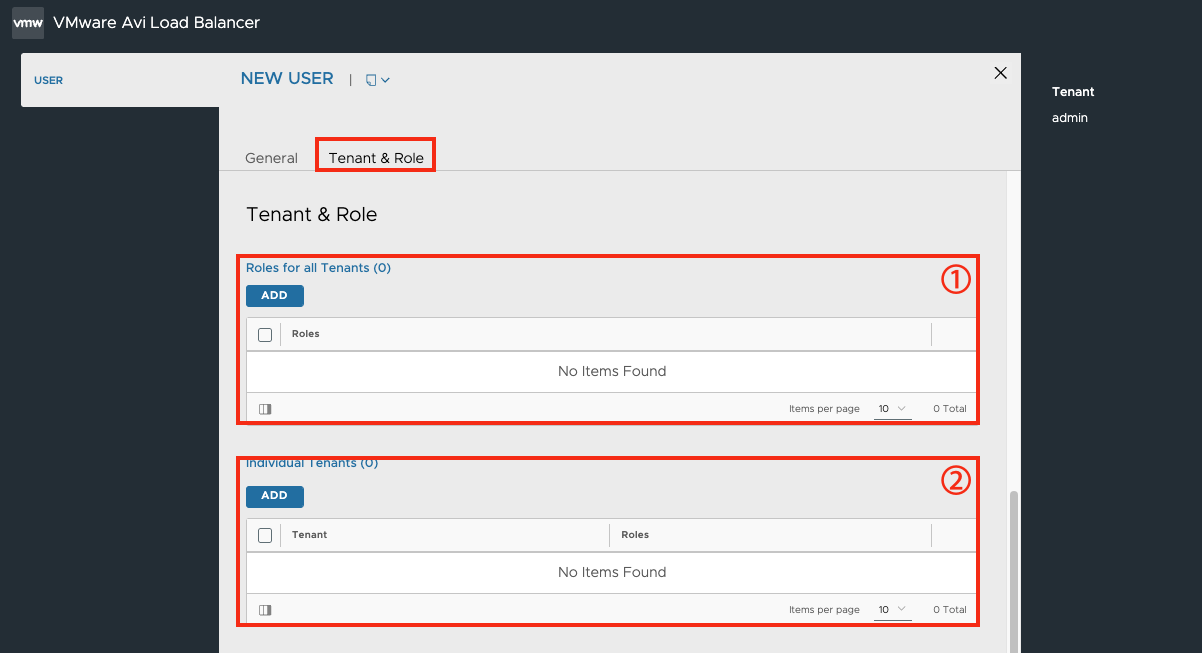Click ADD under Roles for all Tenants
The image size is (1202, 653).
[x=275, y=296]
